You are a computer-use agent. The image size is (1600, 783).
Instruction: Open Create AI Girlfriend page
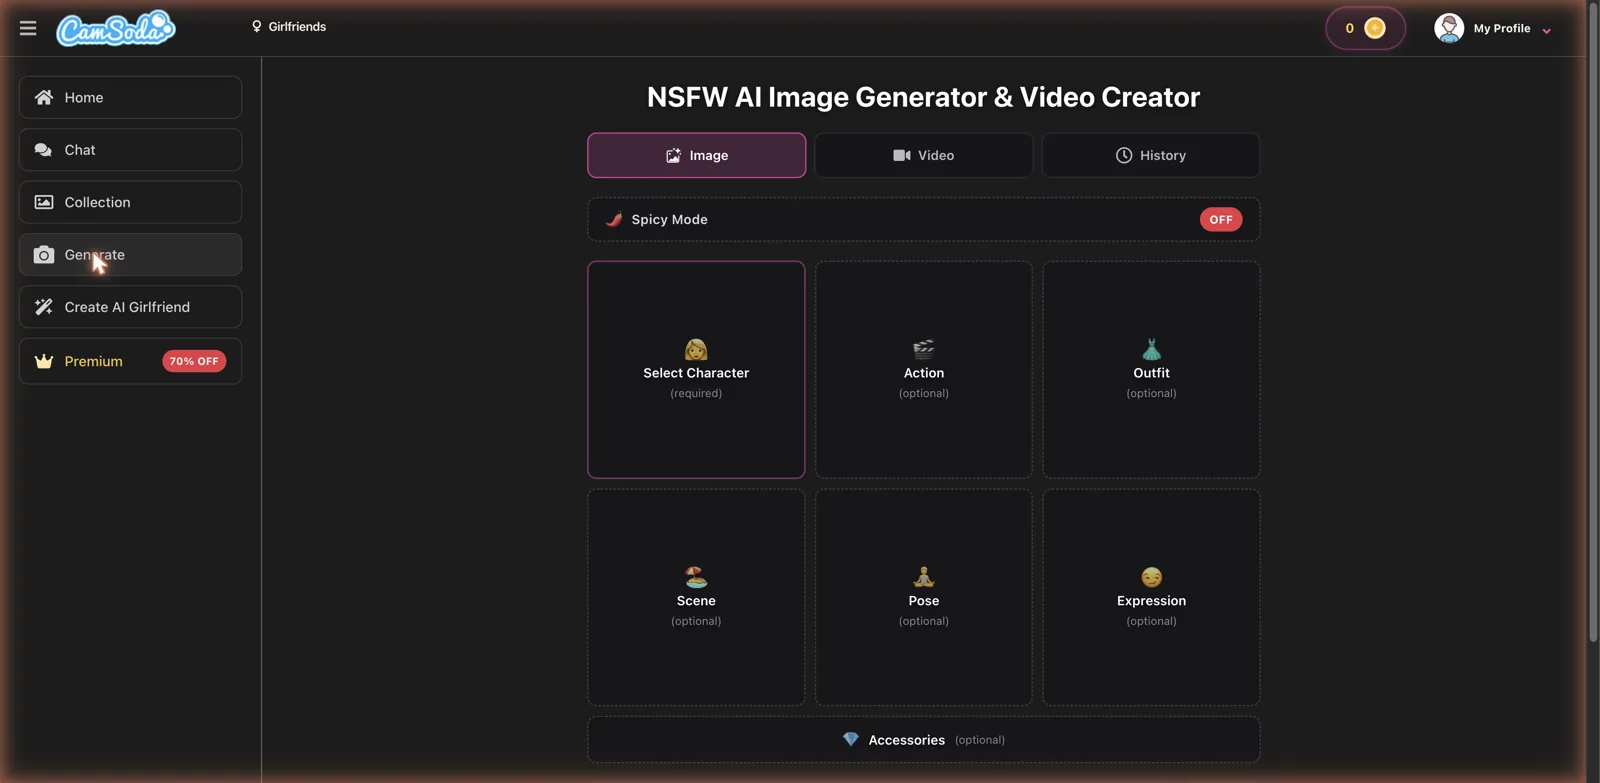click(x=130, y=307)
